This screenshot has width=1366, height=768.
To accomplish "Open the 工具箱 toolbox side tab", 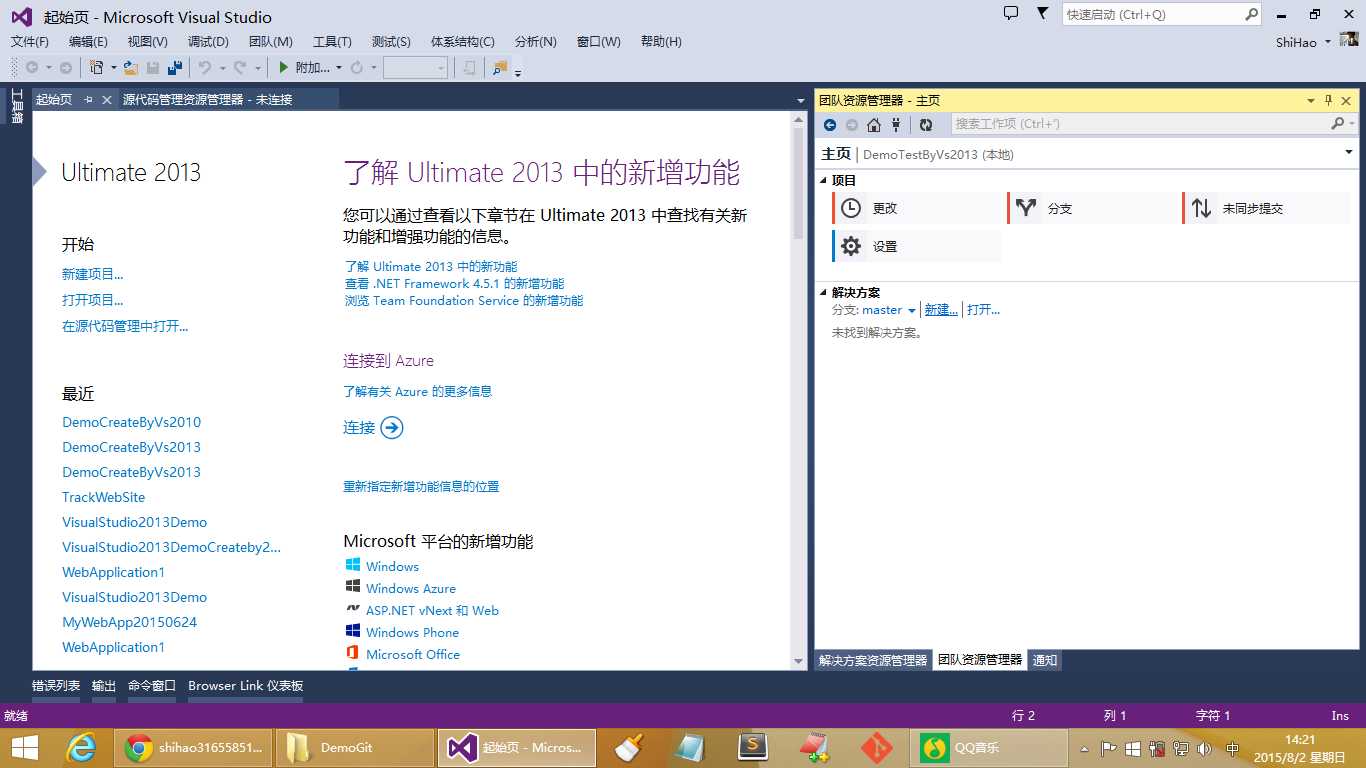I will pos(17,107).
